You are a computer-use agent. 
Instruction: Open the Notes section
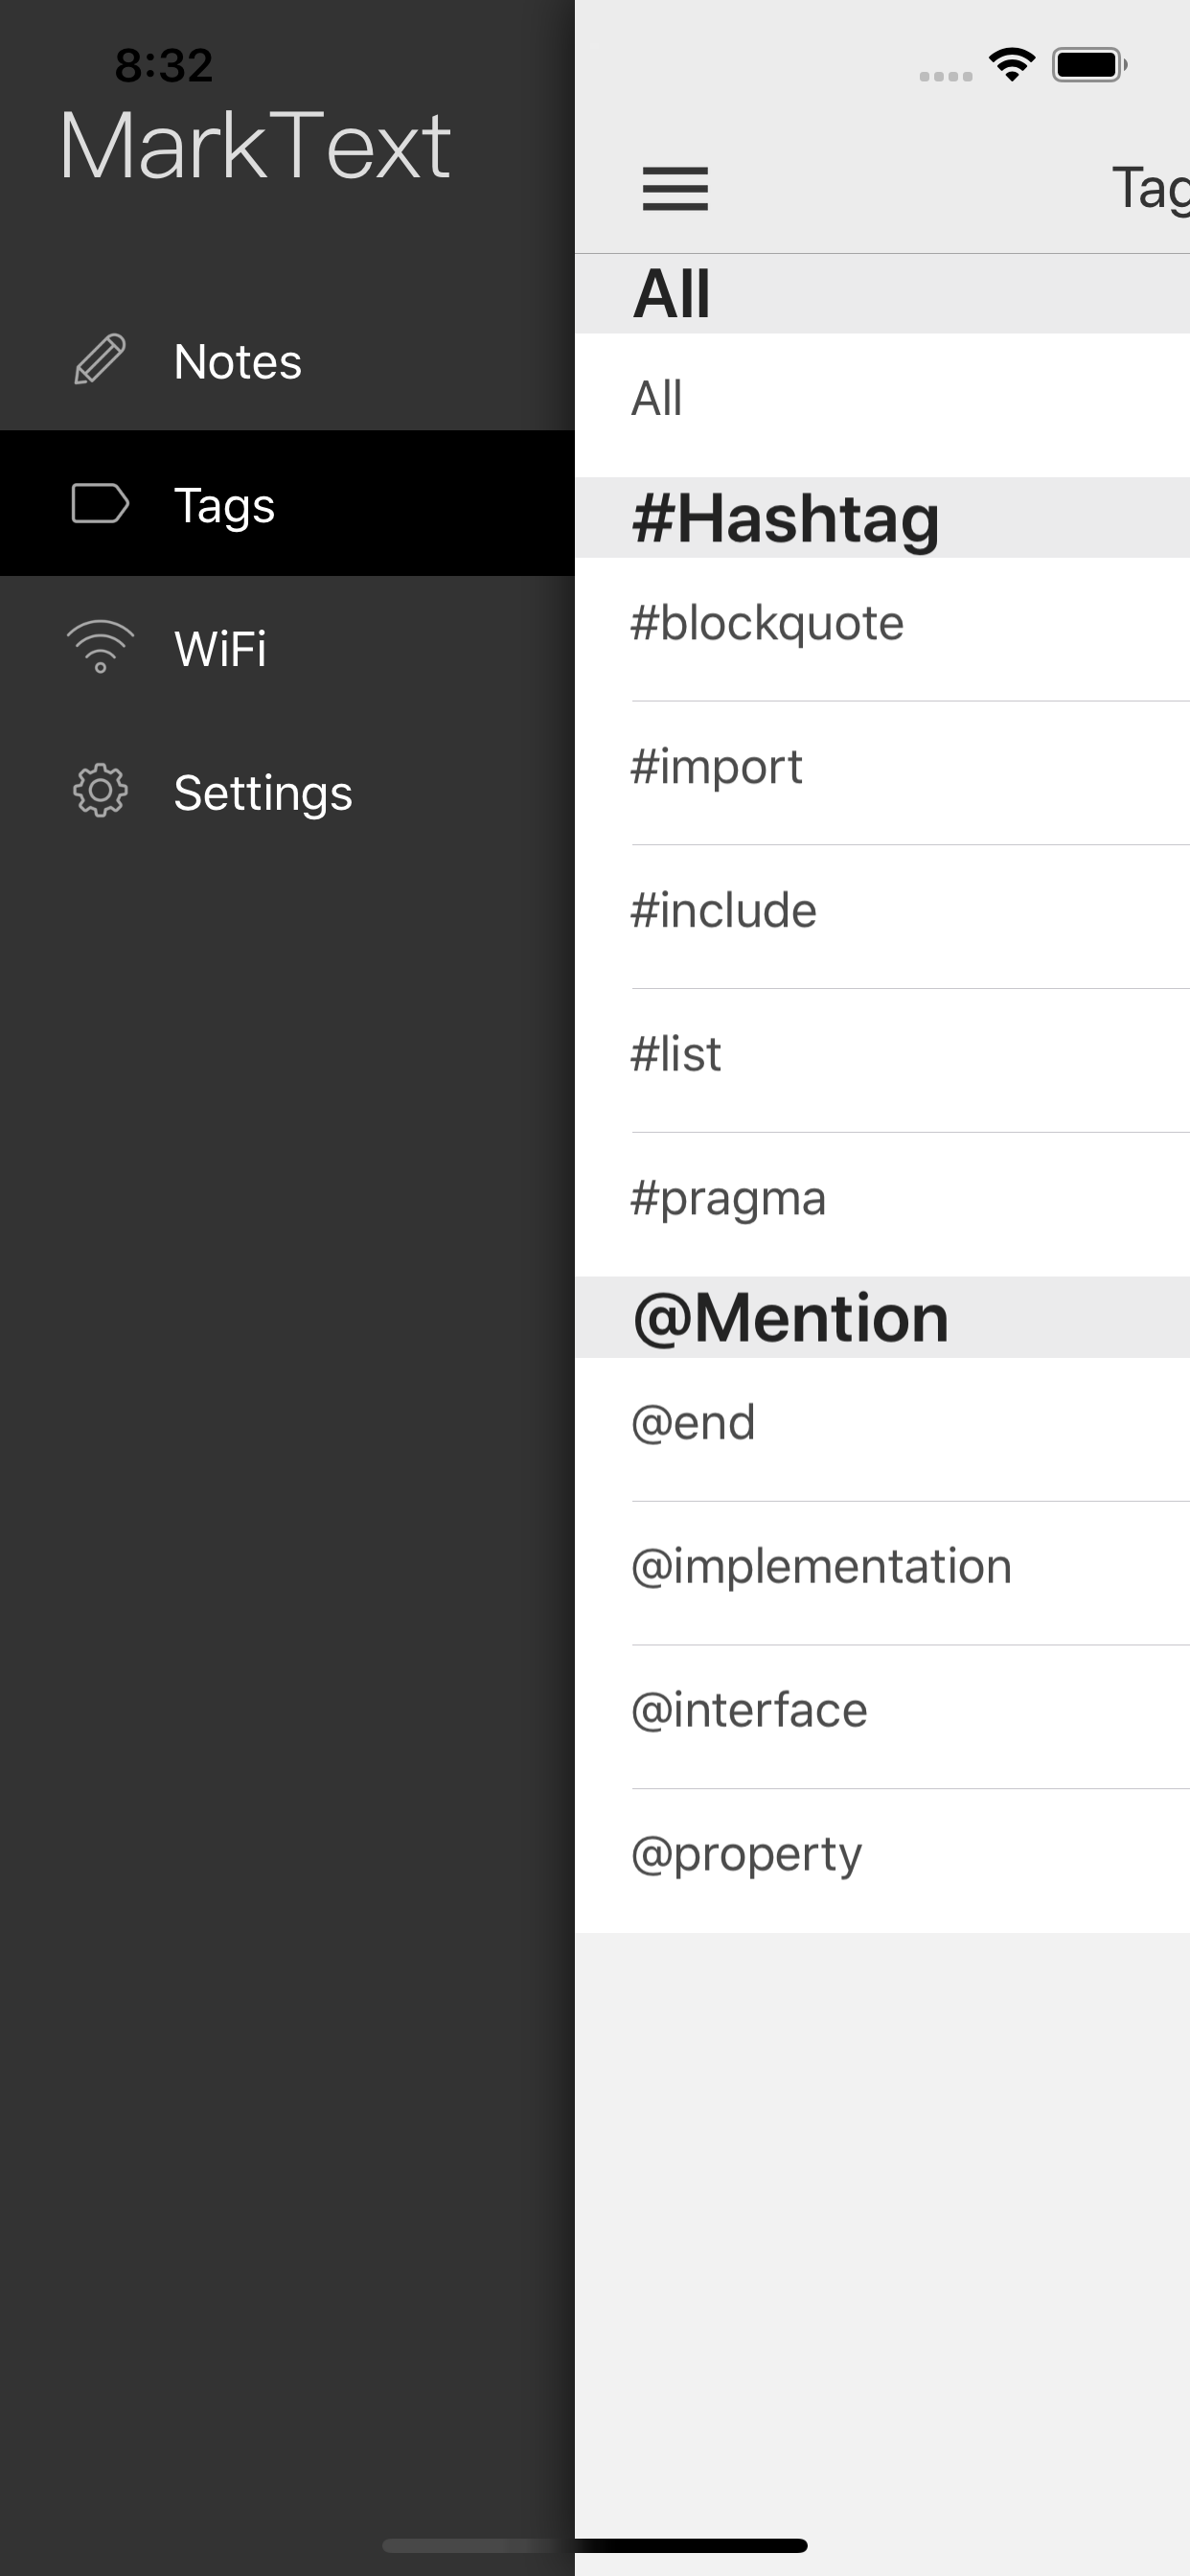[236, 362]
